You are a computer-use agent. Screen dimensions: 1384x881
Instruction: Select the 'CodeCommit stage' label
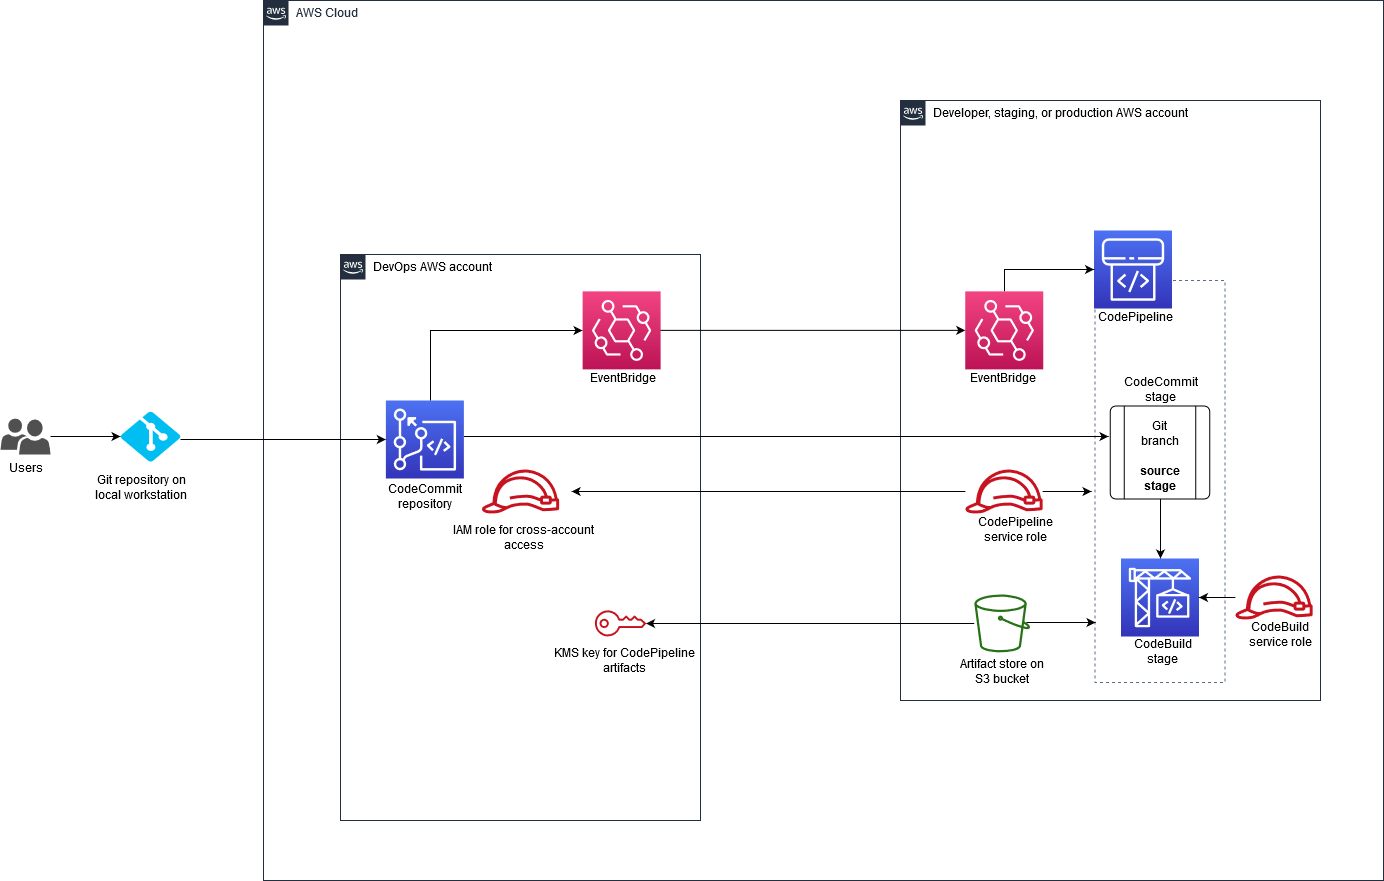click(x=1160, y=389)
